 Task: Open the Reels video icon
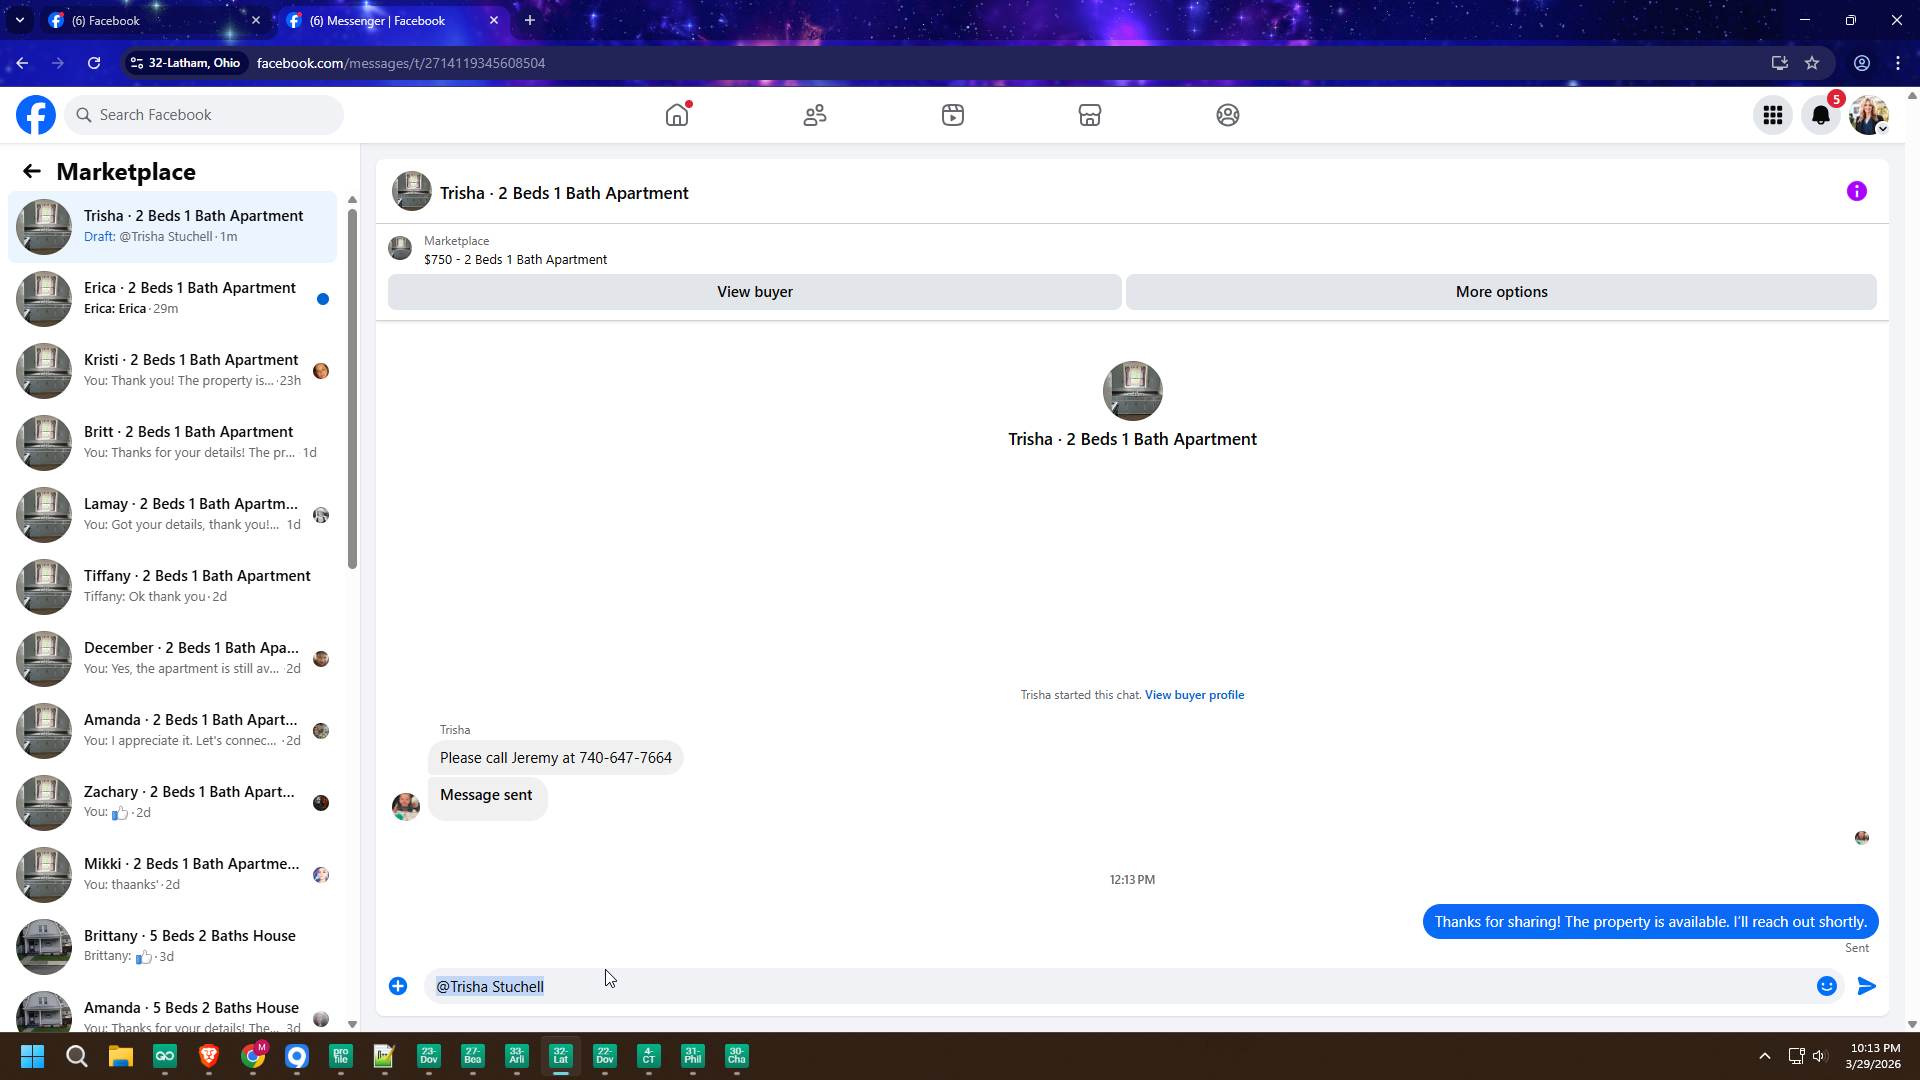click(953, 115)
